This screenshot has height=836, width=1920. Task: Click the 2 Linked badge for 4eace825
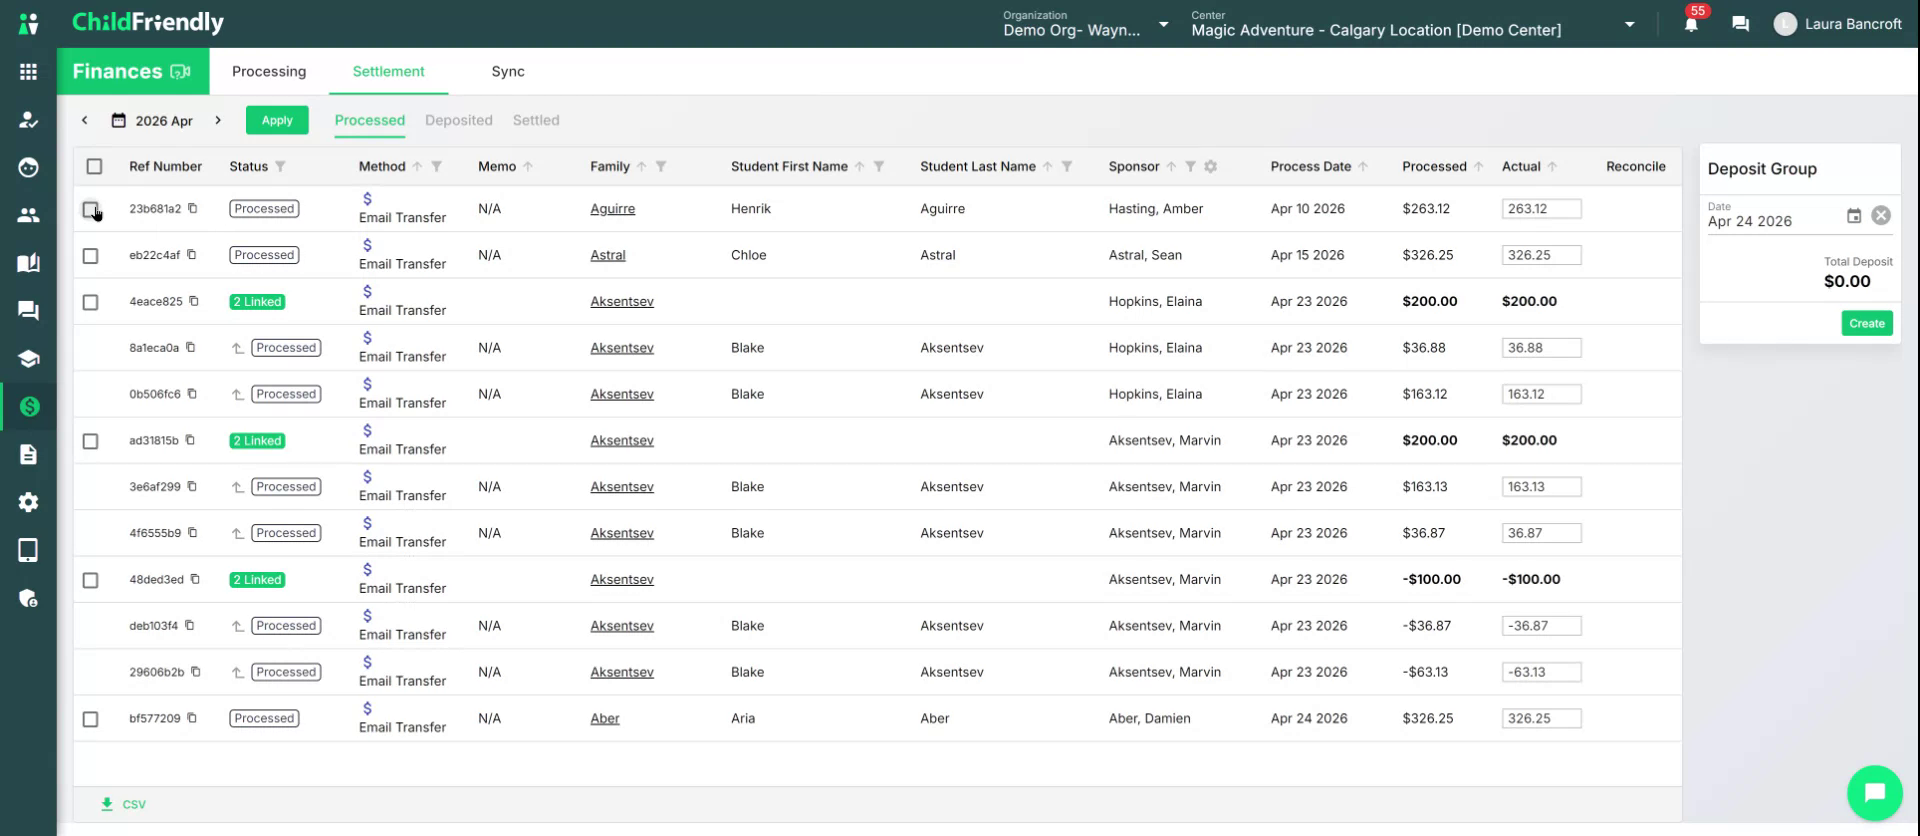pos(257,302)
